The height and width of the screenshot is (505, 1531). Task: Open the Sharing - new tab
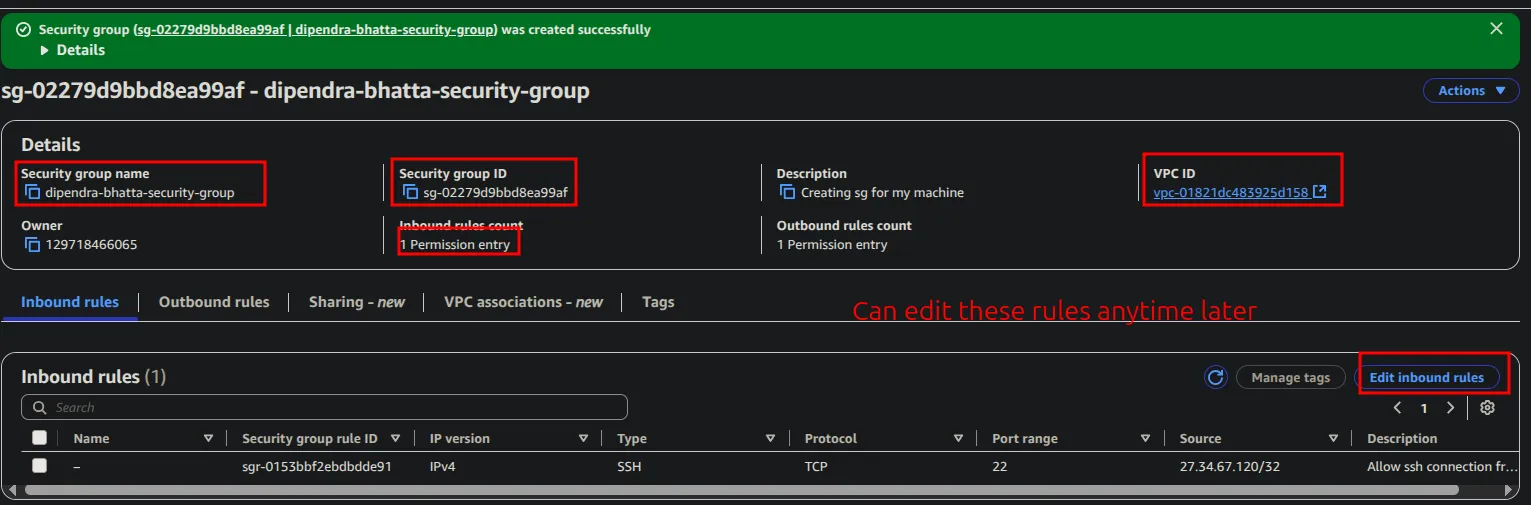(357, 302)
